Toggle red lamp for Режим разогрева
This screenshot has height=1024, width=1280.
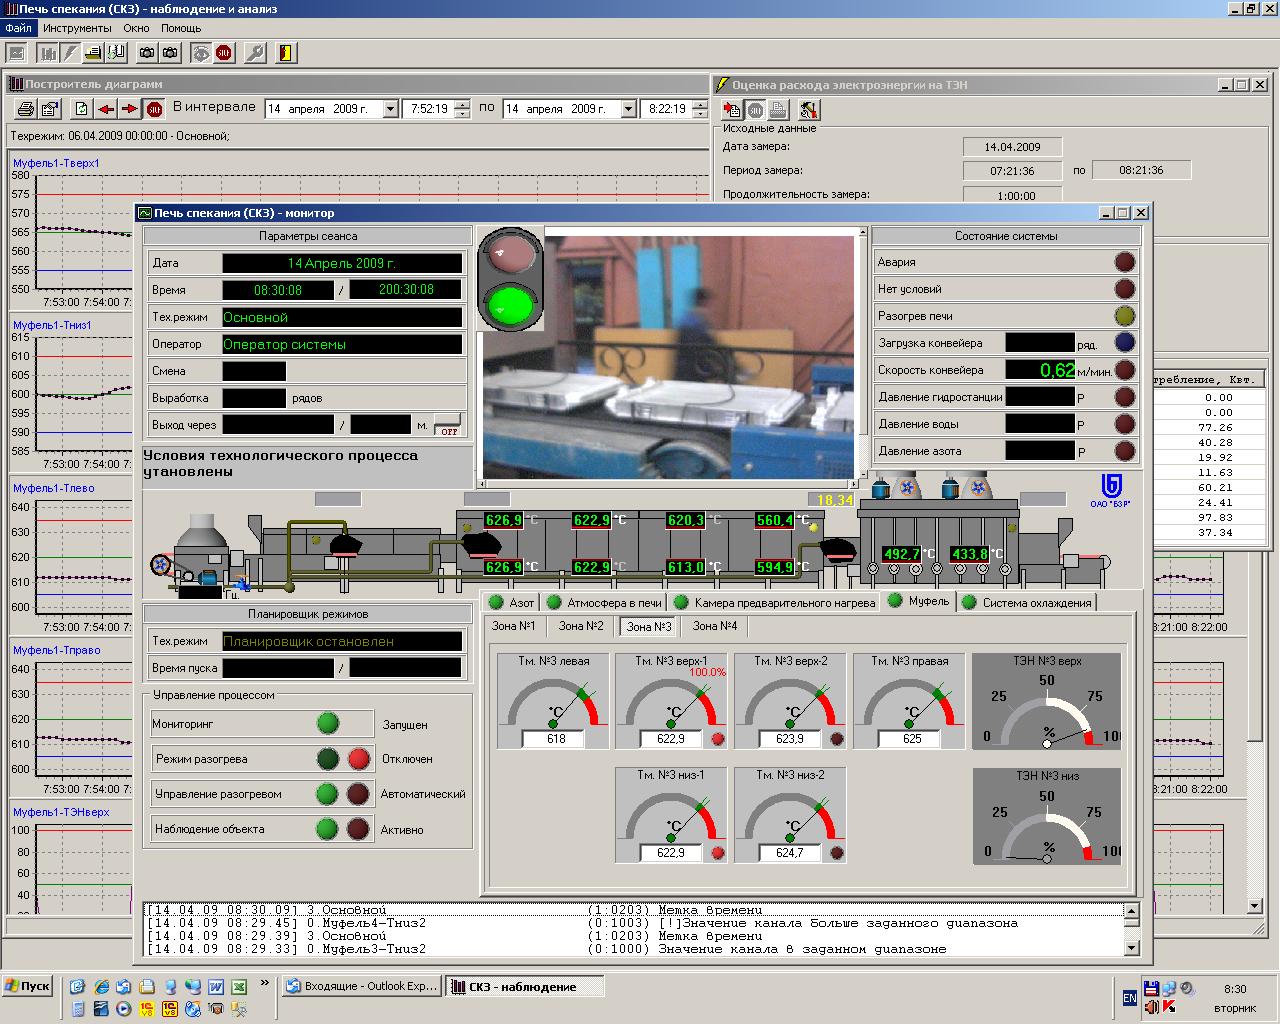point(358,759)
